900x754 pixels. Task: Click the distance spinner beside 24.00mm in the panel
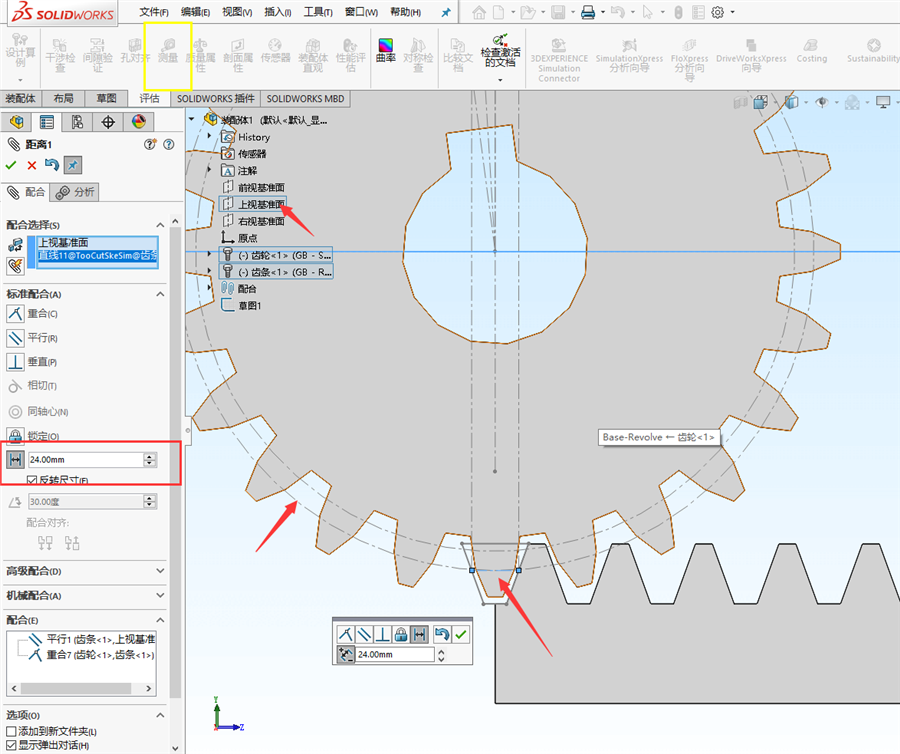coord(150,460)
